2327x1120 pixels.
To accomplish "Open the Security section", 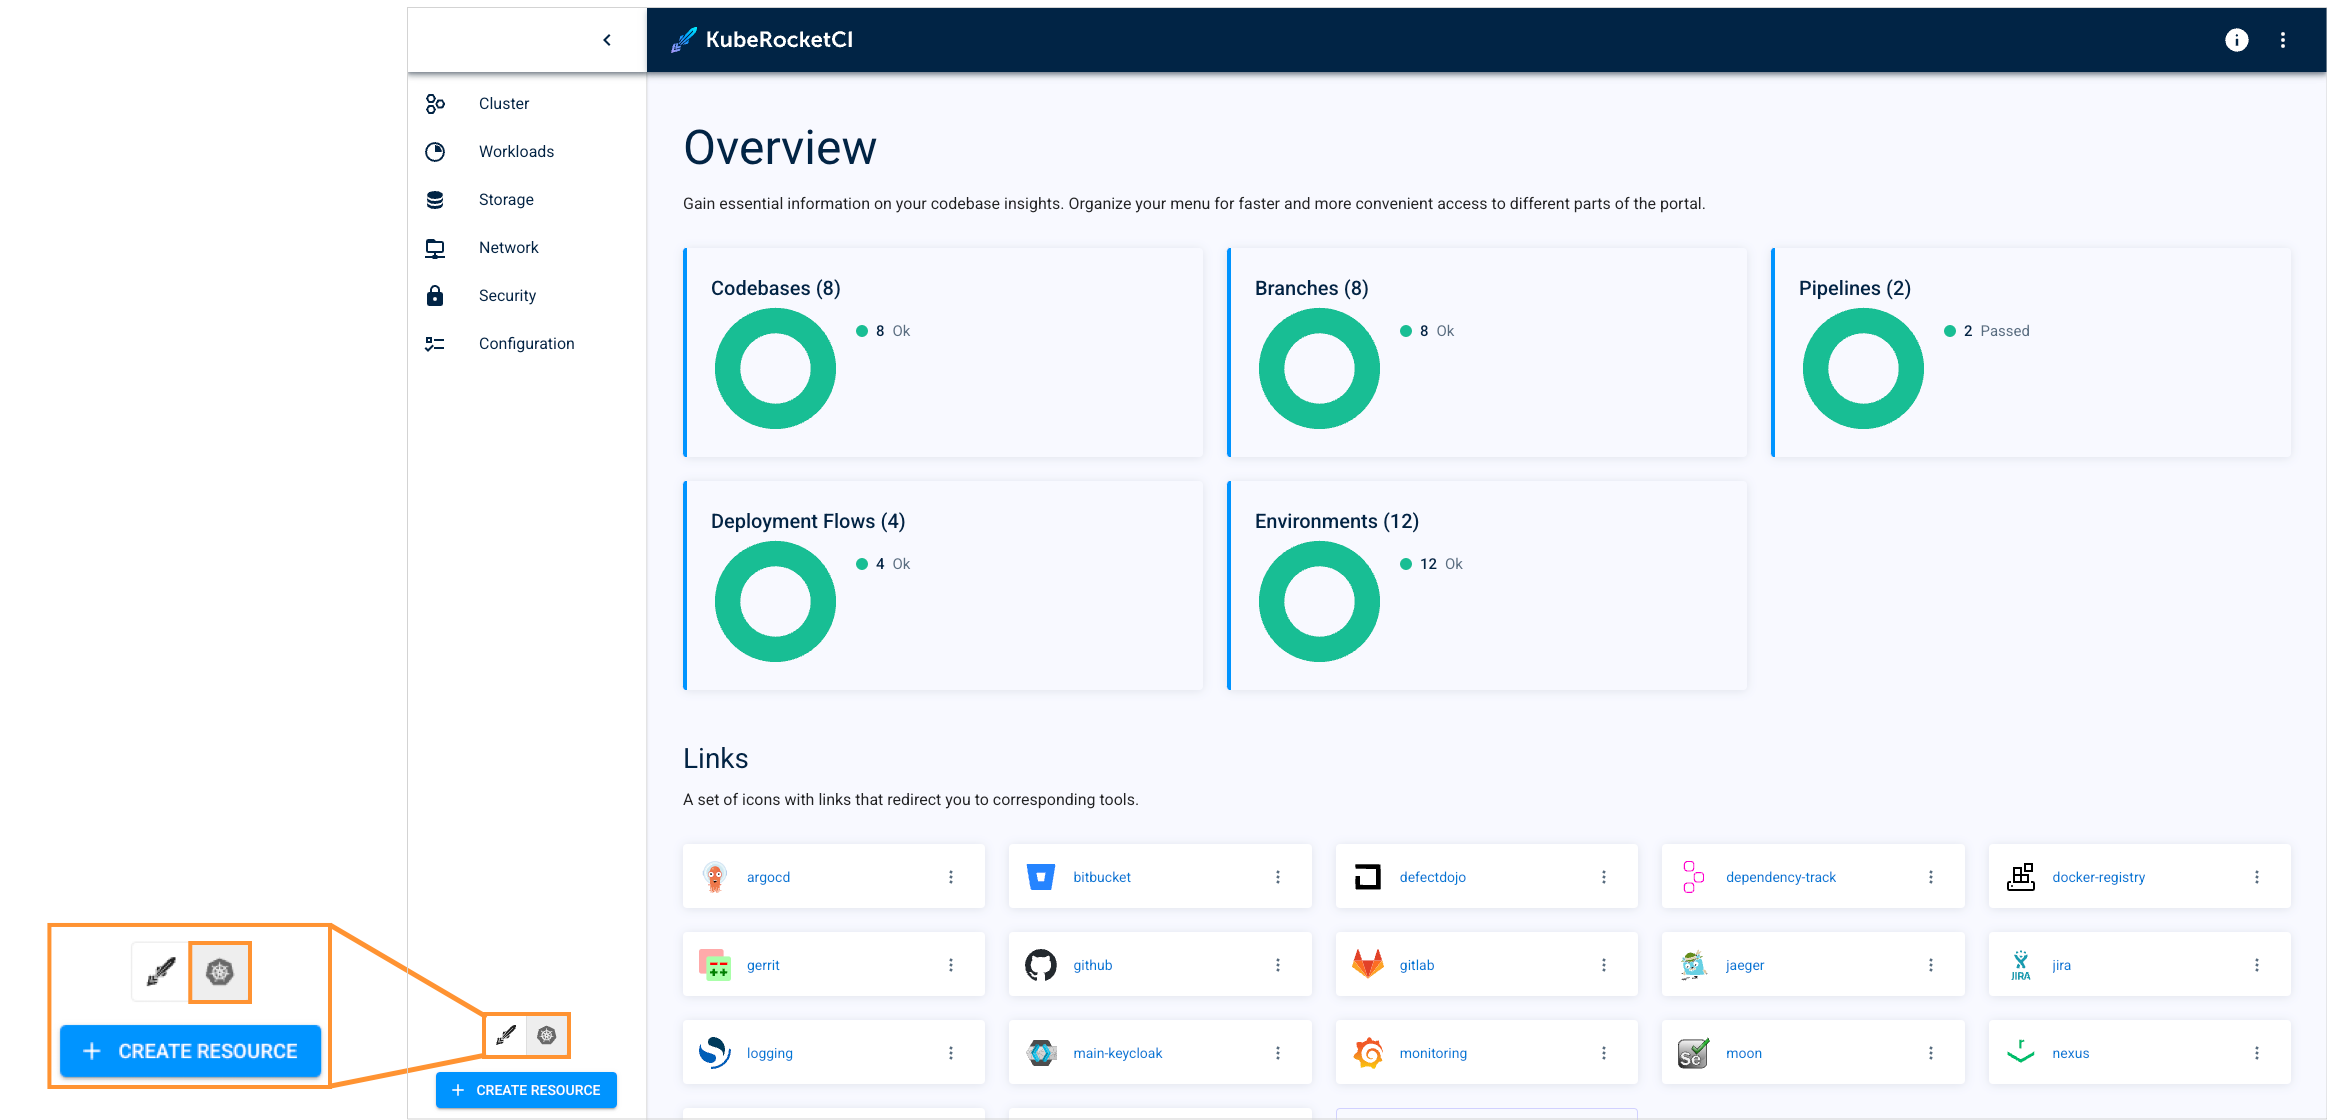I will [x=507, y=295].
